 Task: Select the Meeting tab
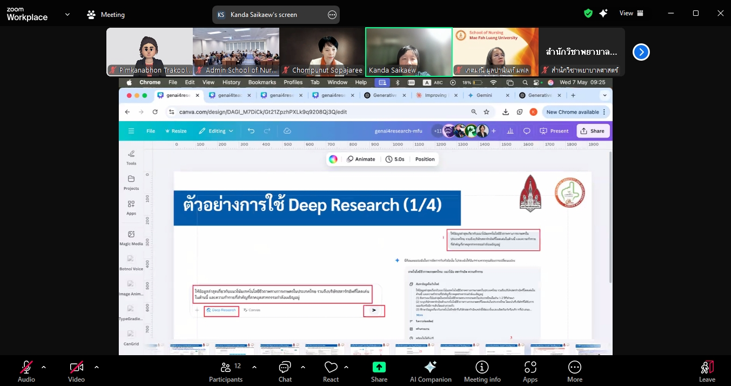coord(106,14)
